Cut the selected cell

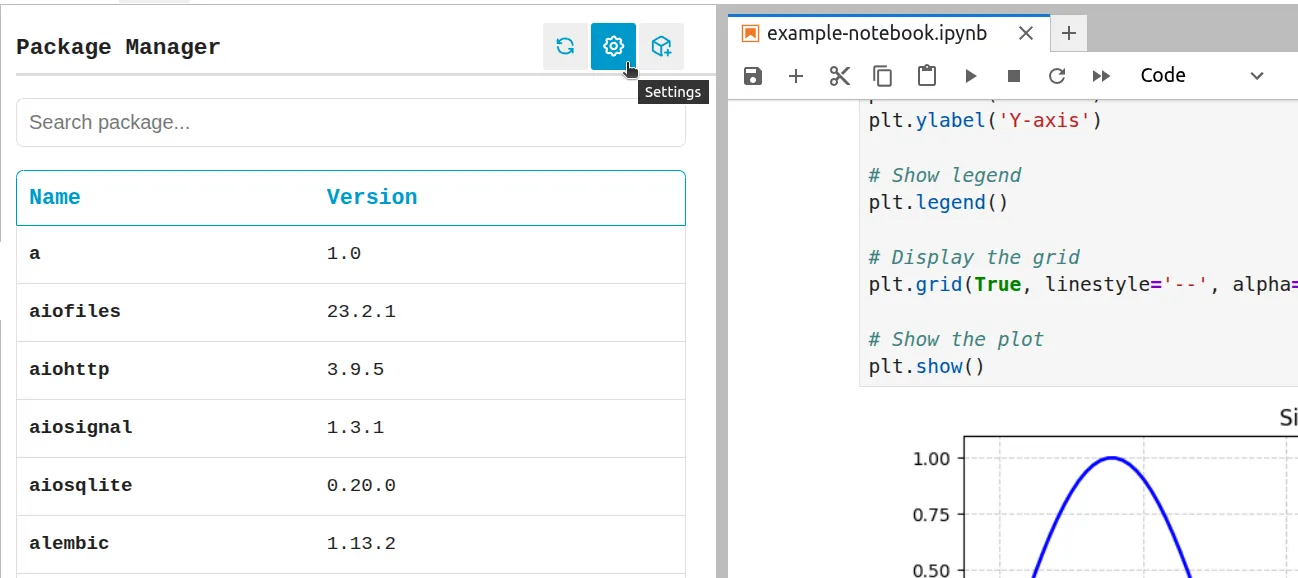point(839,75)
